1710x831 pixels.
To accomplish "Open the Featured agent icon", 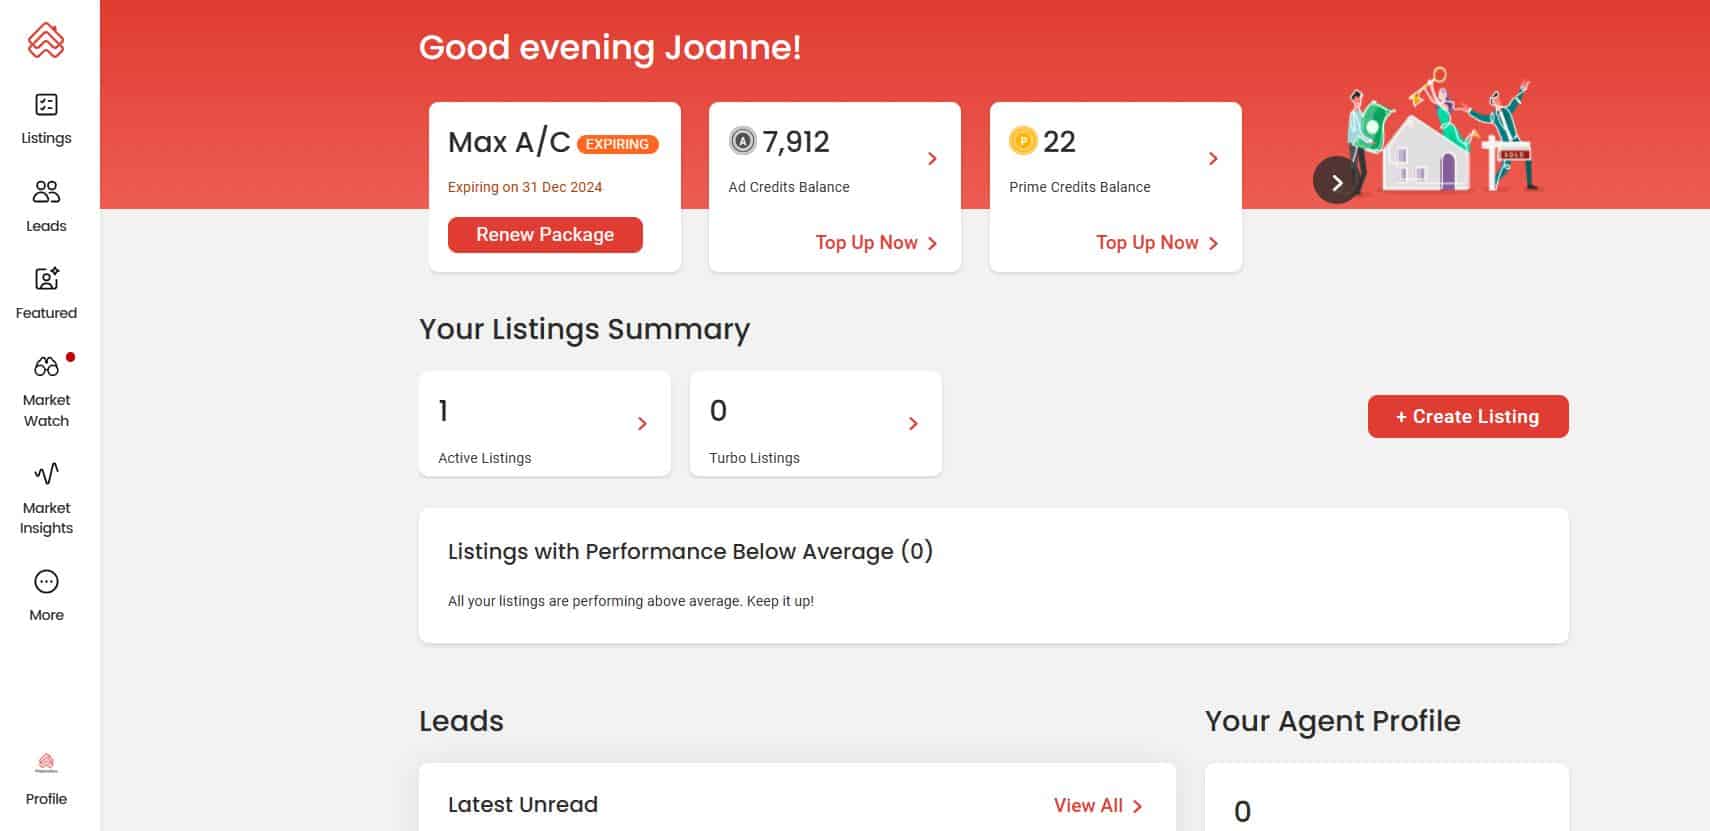I will coord(46,278).
